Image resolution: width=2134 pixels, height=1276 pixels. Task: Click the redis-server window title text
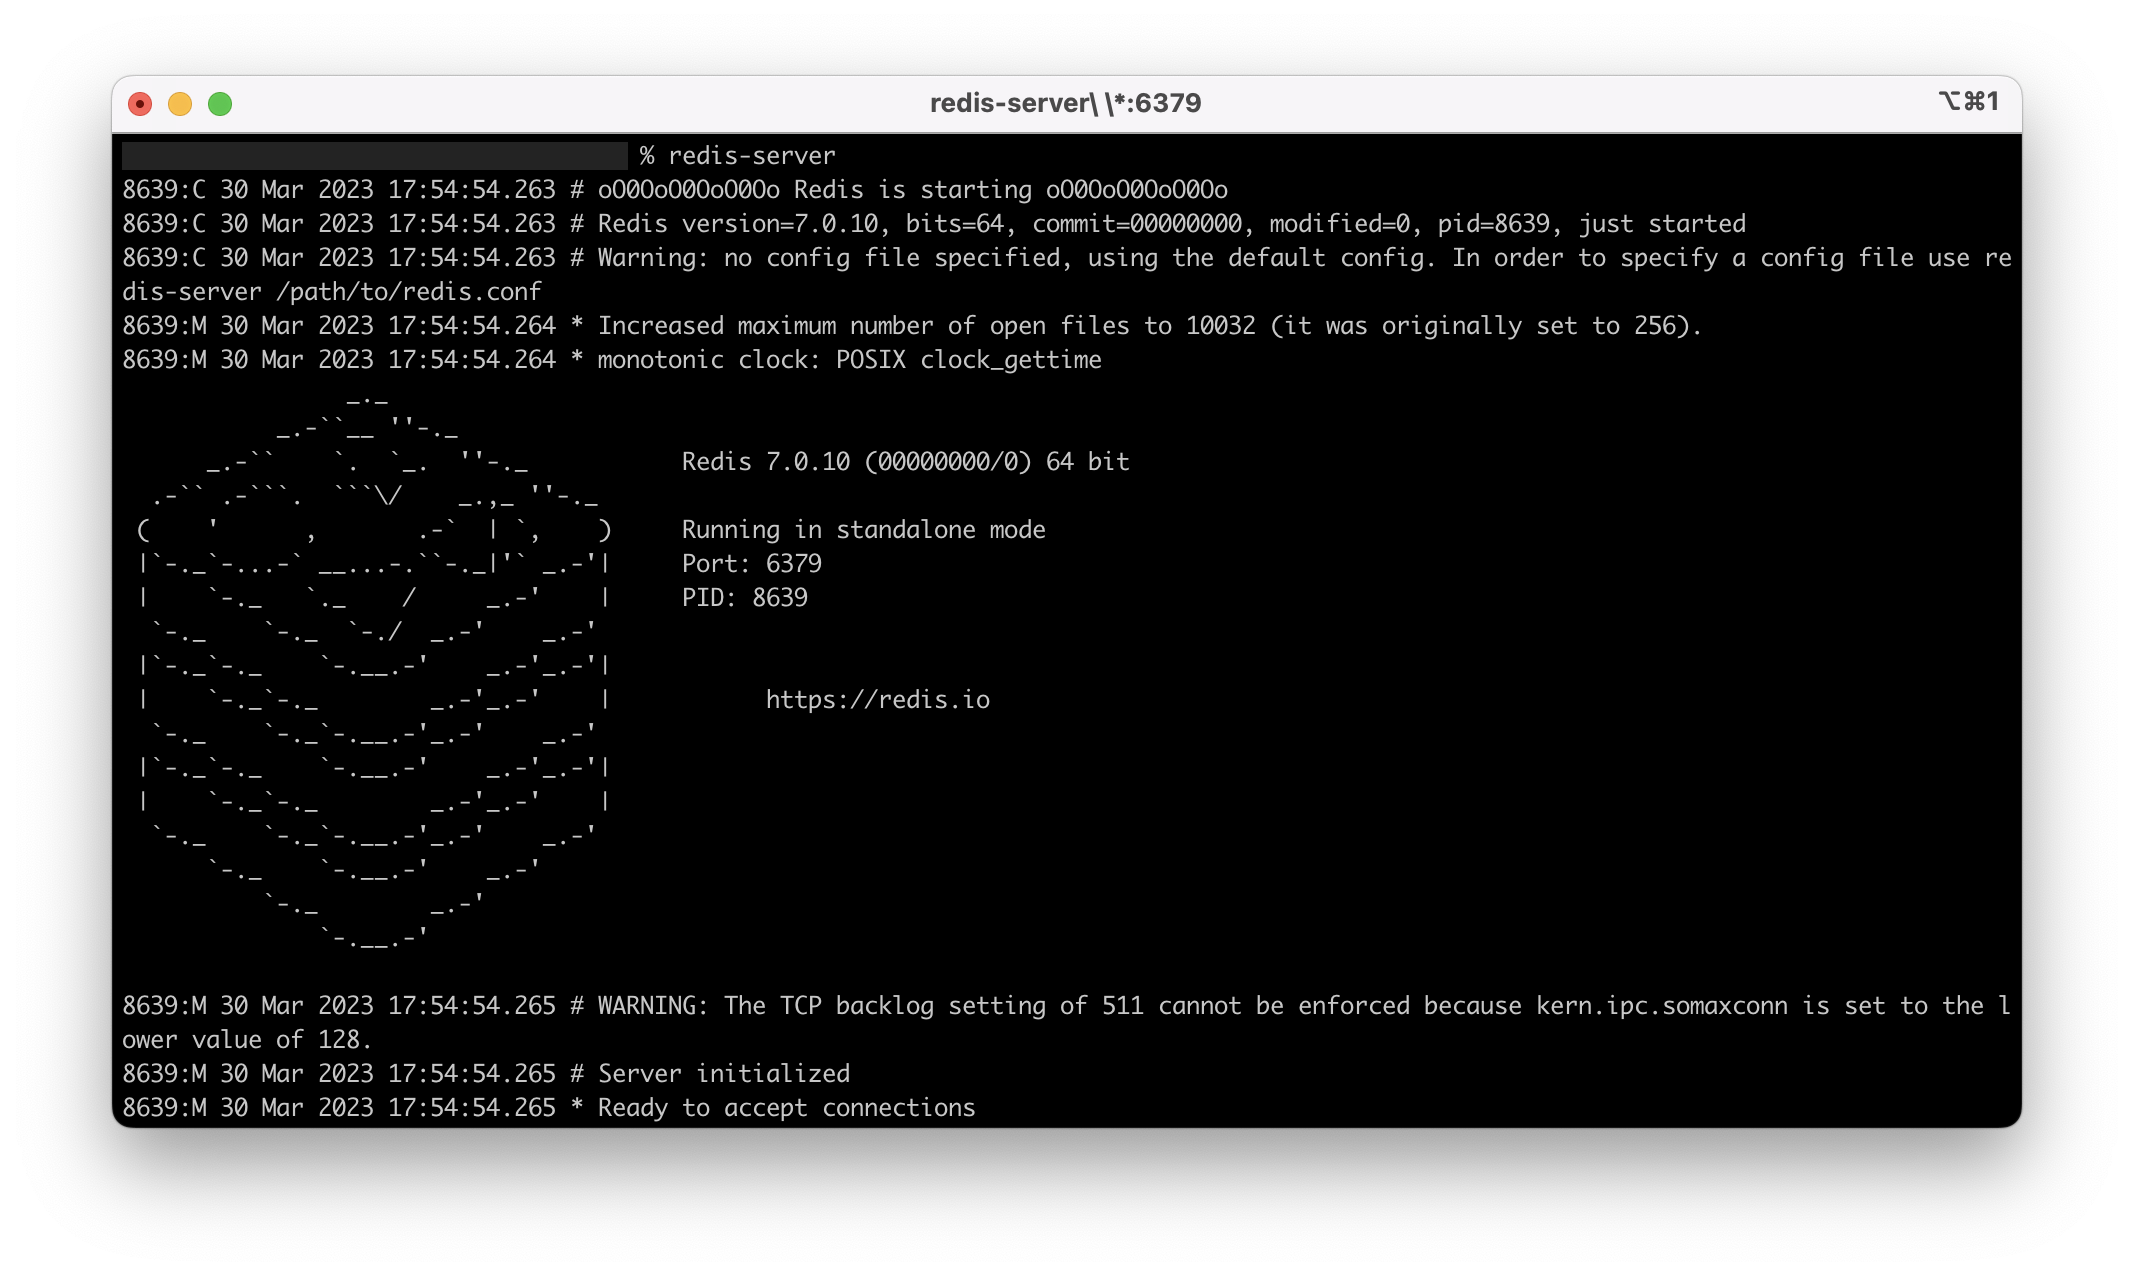tap(1065, 103)
